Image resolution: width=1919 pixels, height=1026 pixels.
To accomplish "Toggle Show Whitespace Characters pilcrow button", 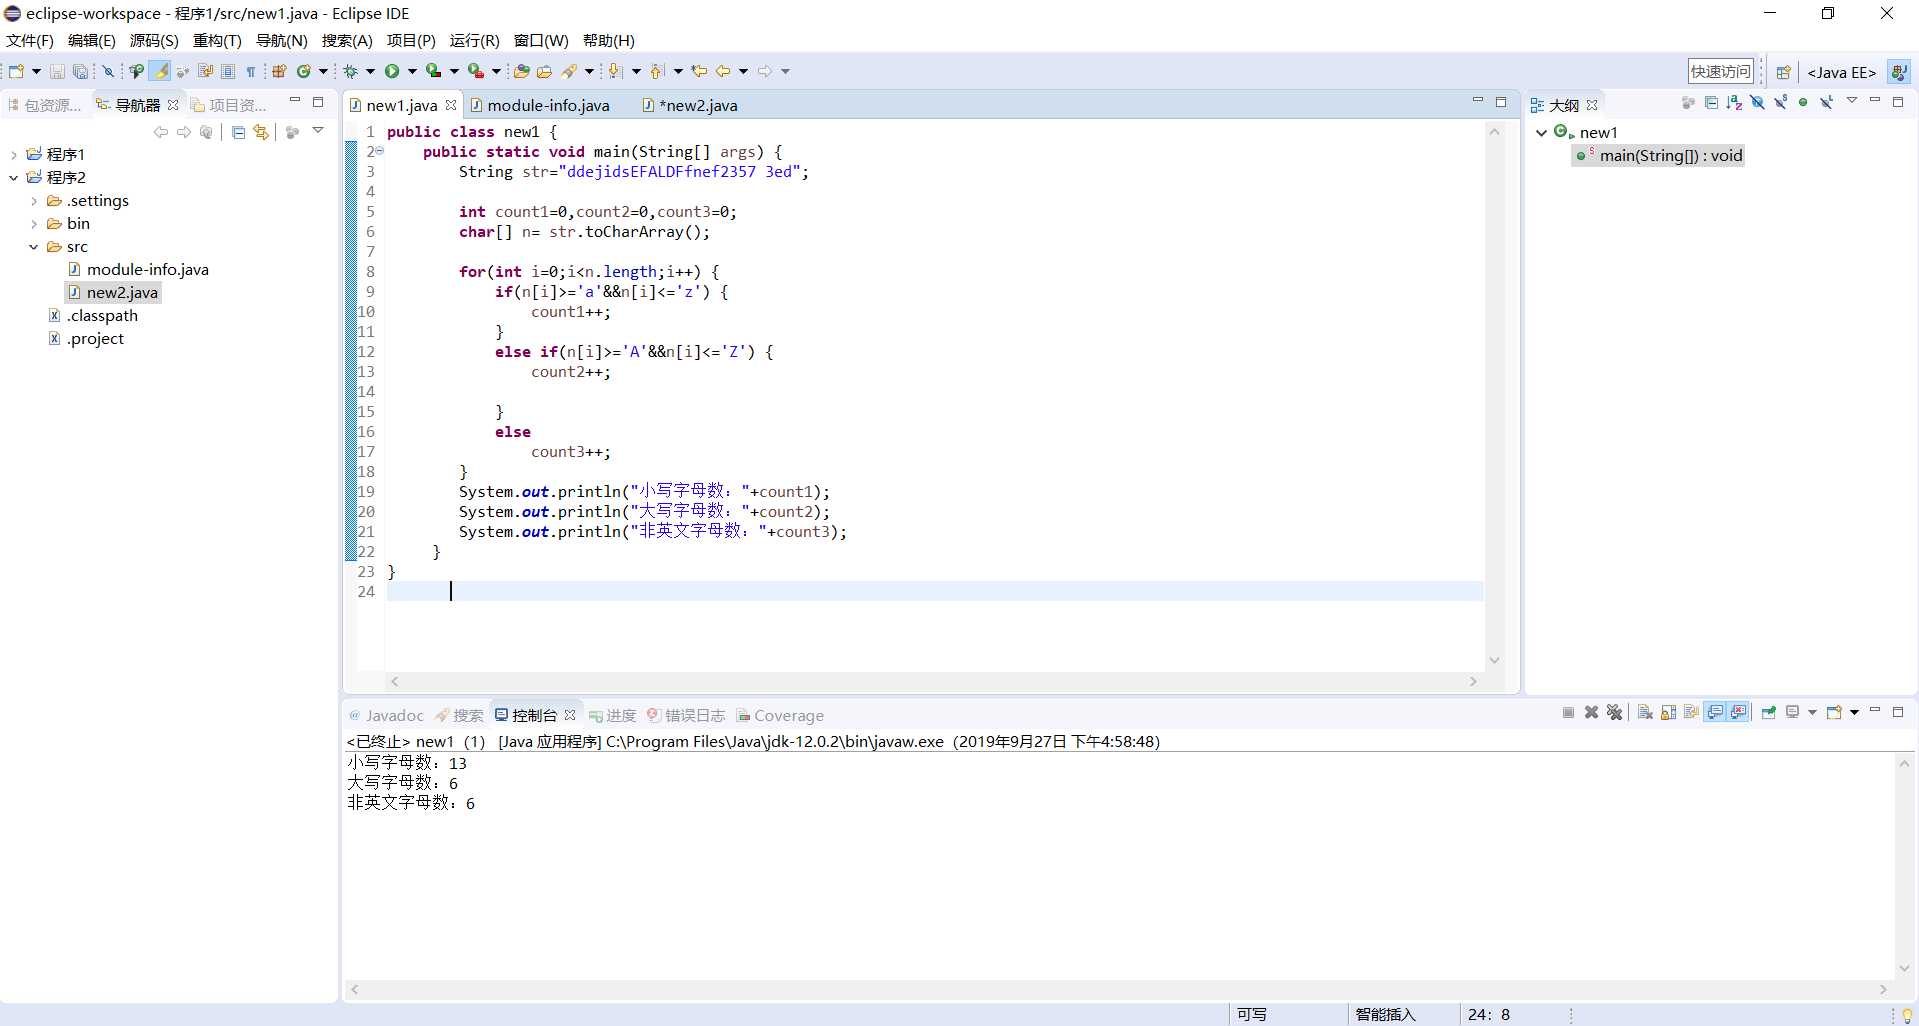I will (251, 71).
